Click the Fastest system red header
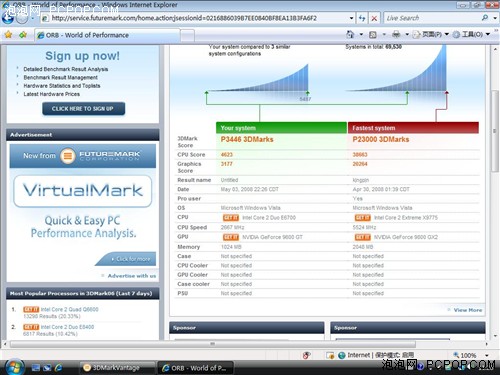The width and height of the screenshot is (500, 375). click(x=413, y=128)
